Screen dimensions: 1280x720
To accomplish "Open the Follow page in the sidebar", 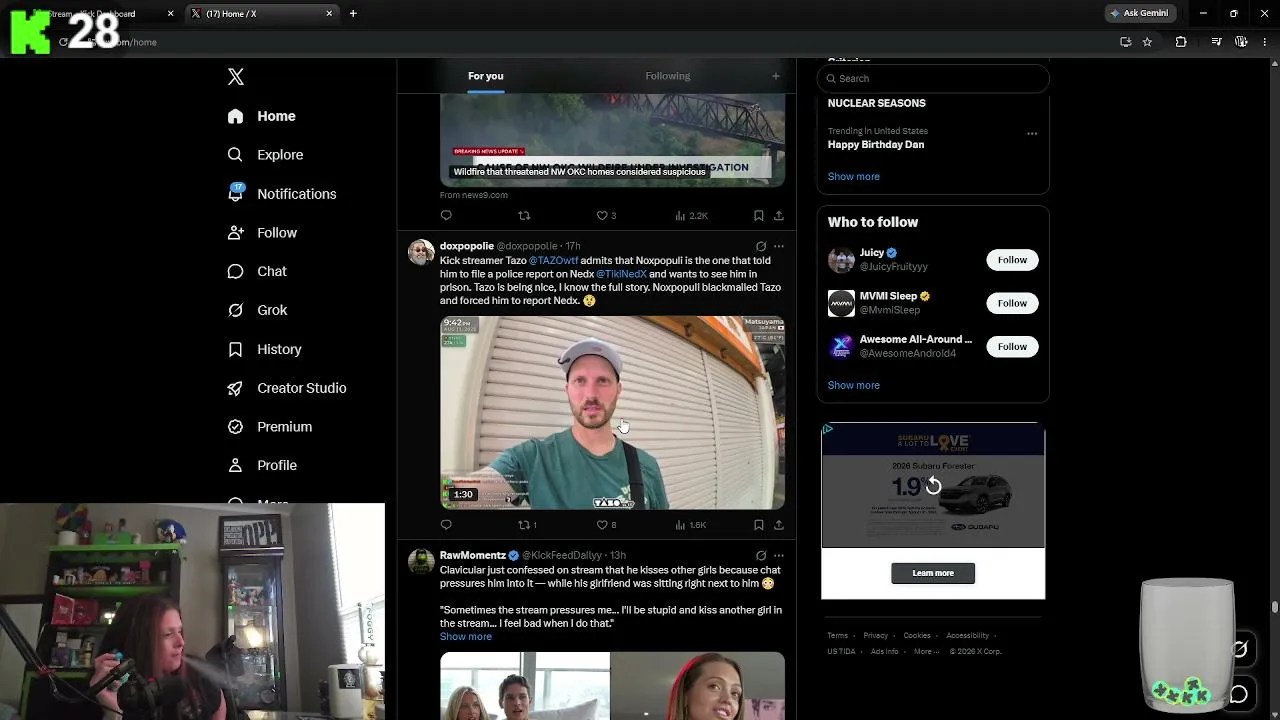I will (x=262, y=233).
